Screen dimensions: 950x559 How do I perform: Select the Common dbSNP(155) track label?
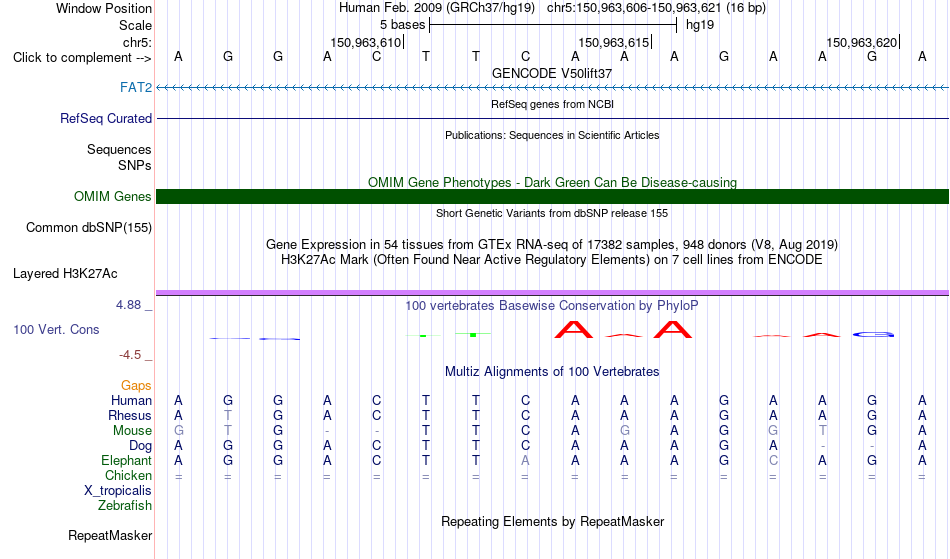pos(89,227)
